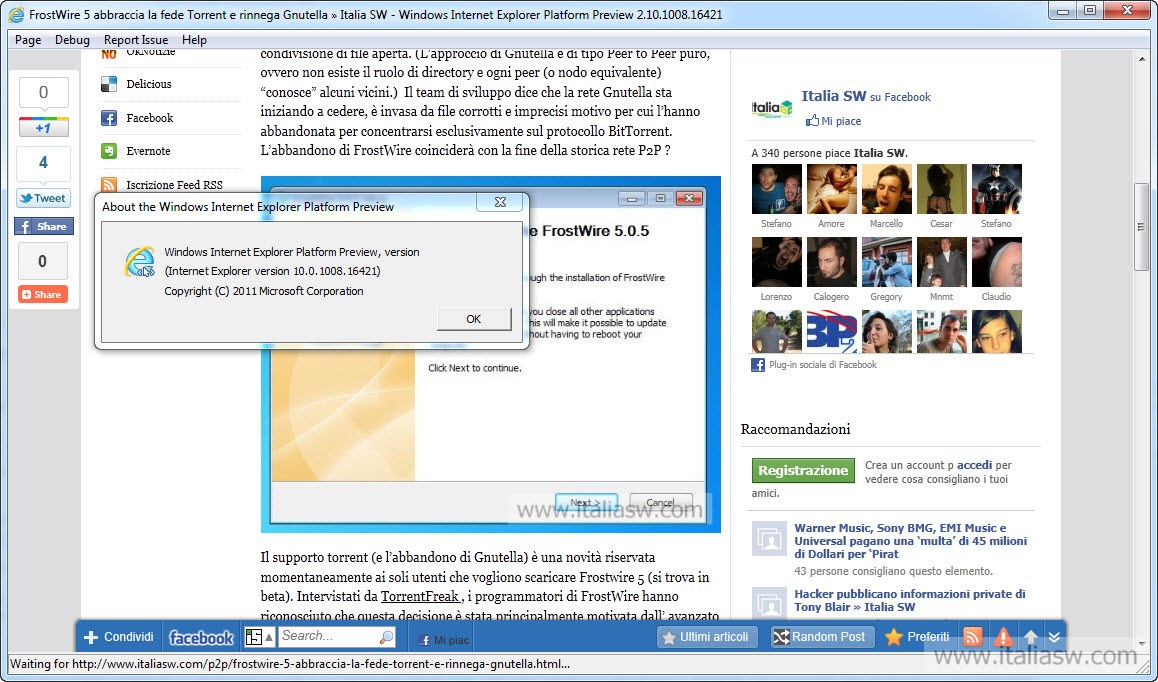Open the TorrentFreak link in the article
The width and height of the screenshot is (1158, 682).
(420, 596)
